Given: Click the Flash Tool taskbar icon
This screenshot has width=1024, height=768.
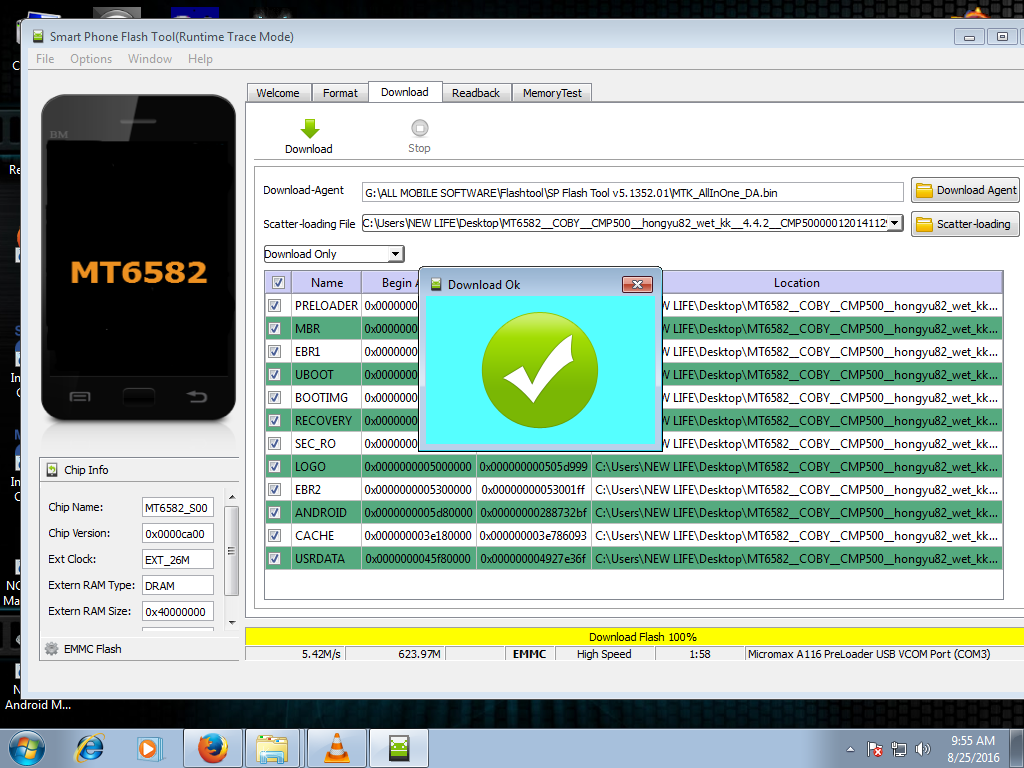Looking at the screenshot, I should click(398, 747).
